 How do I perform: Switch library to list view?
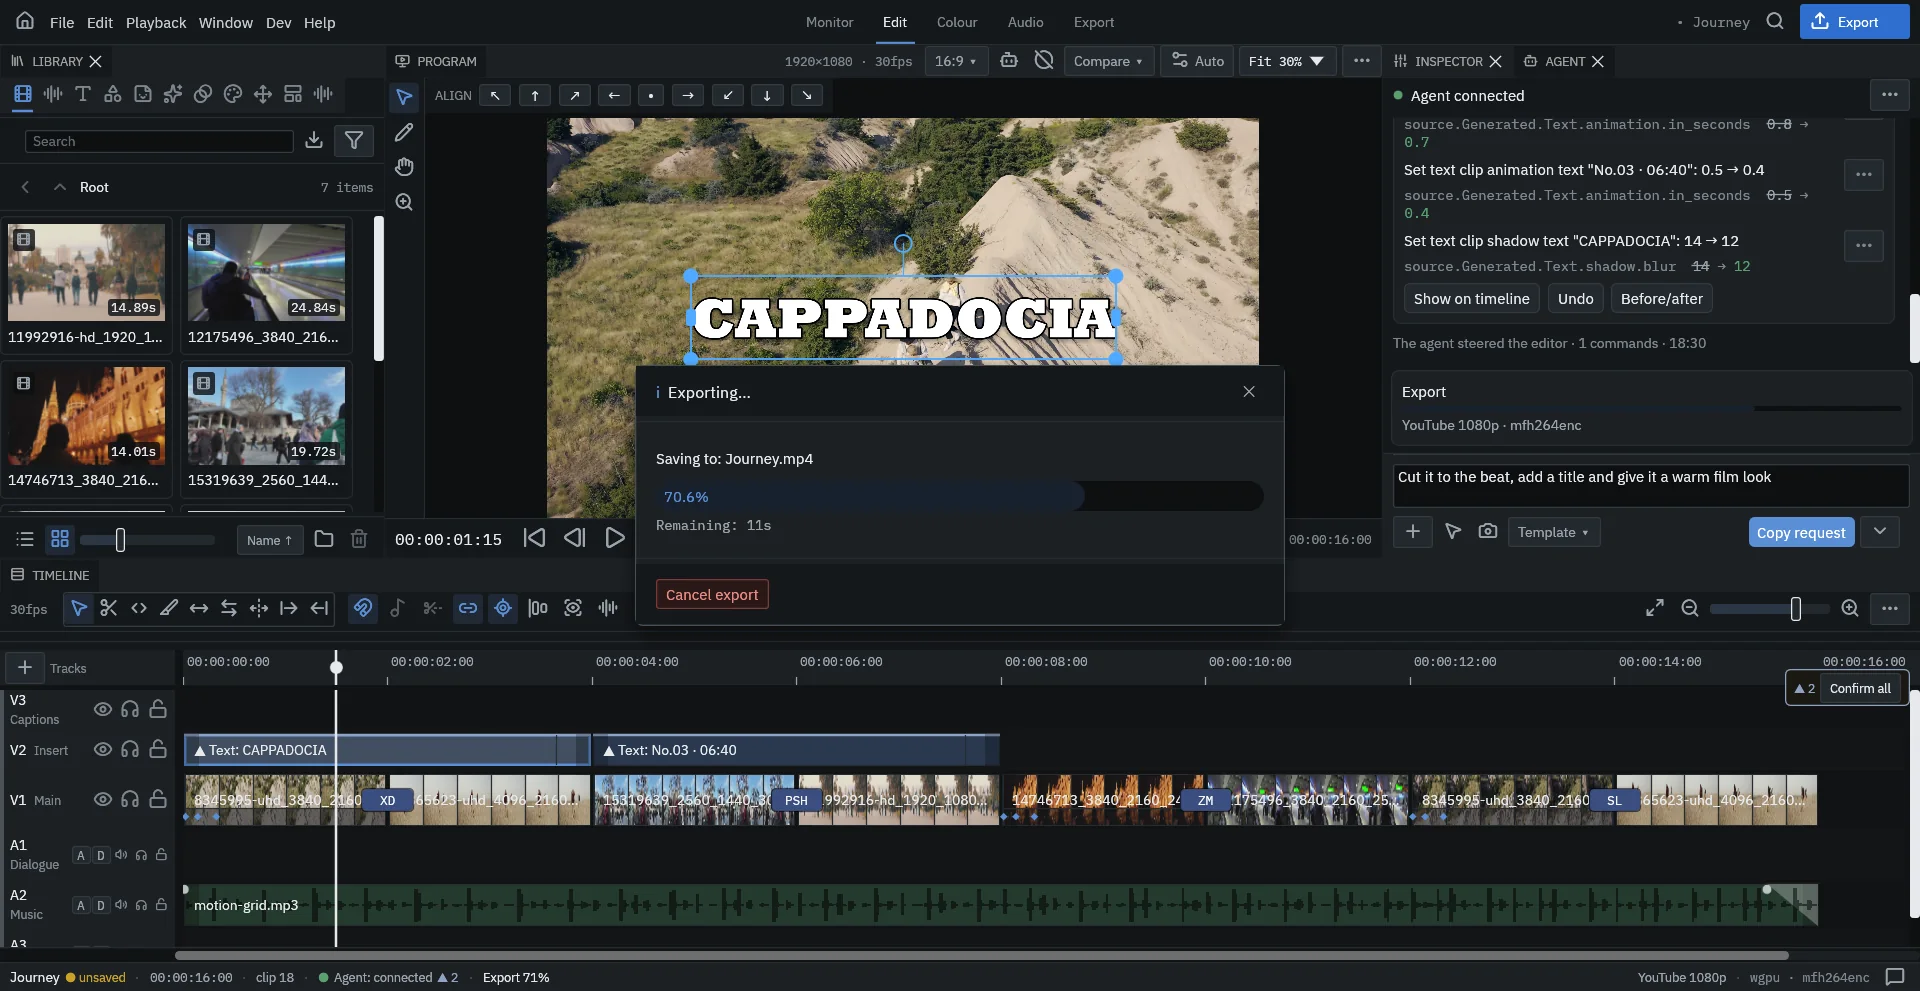click(25, 539)
